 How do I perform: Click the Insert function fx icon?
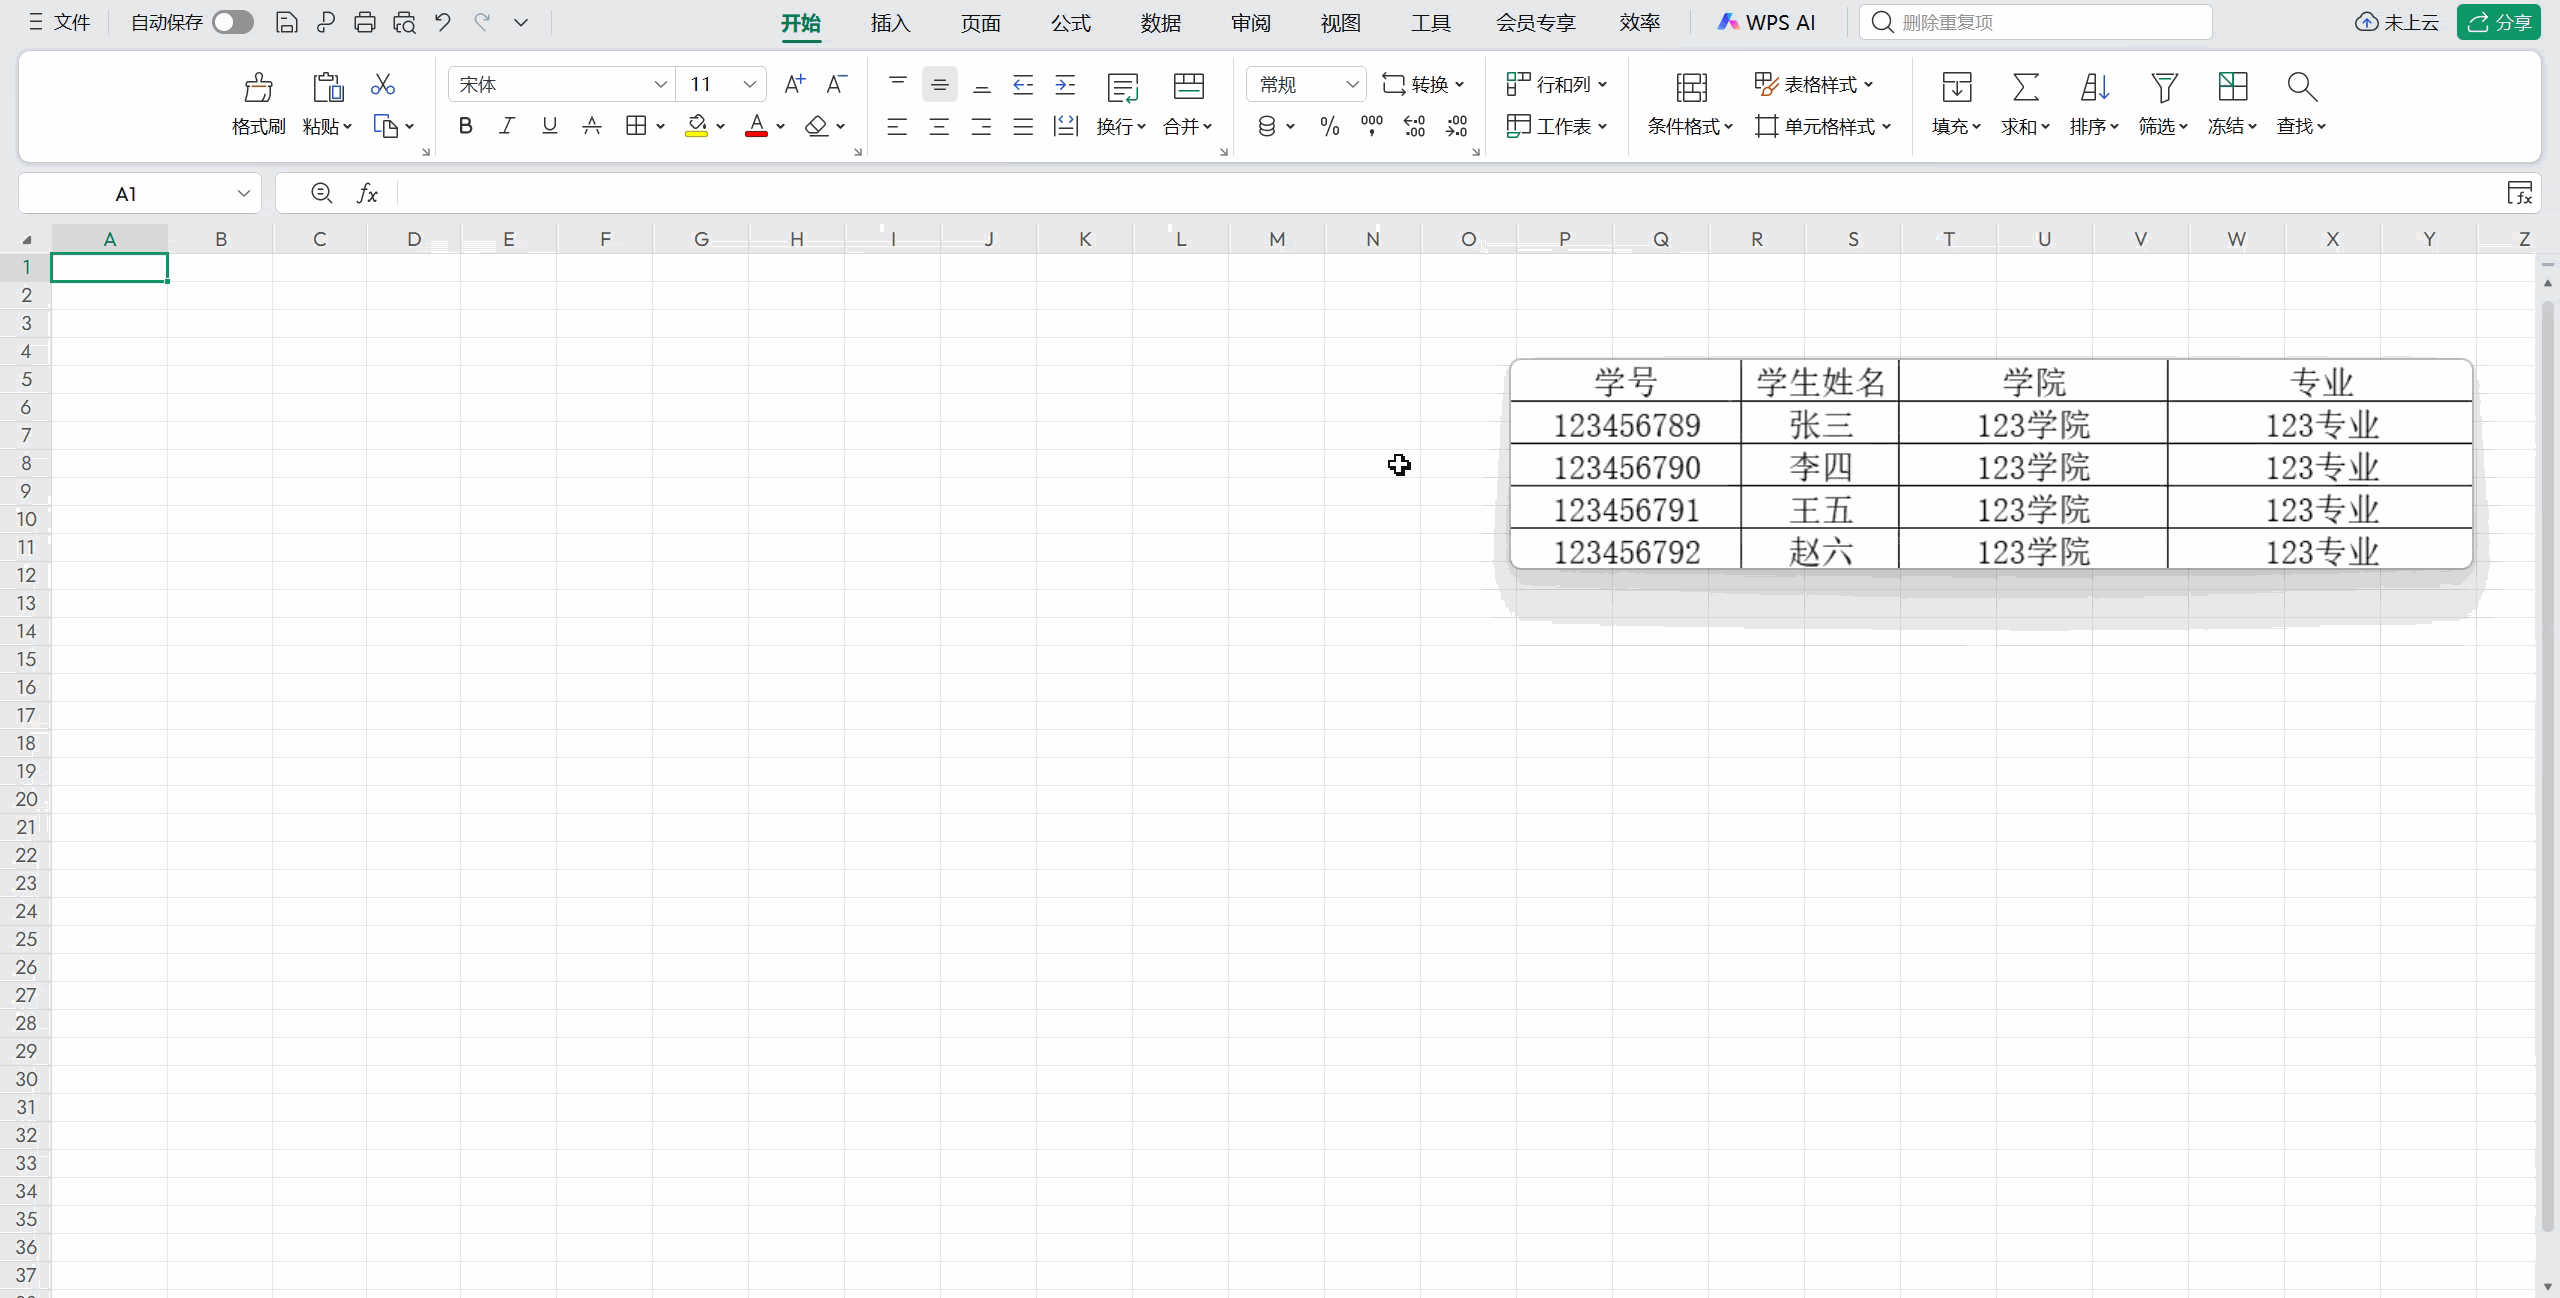(367, 193)
